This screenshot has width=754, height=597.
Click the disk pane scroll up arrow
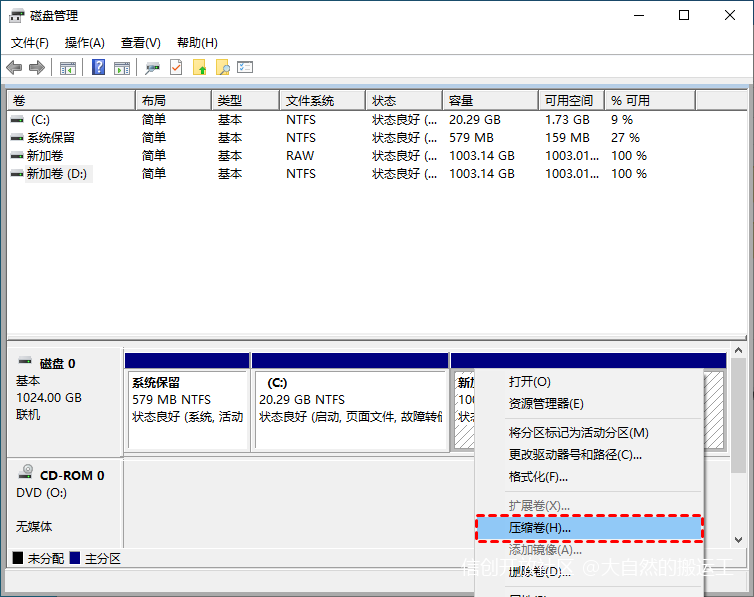point(739,350)
